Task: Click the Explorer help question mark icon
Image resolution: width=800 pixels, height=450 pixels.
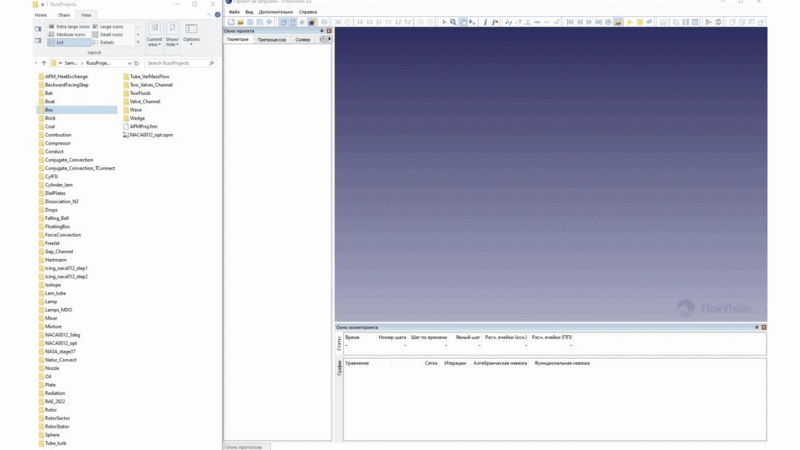Action: tap(218, 15)
